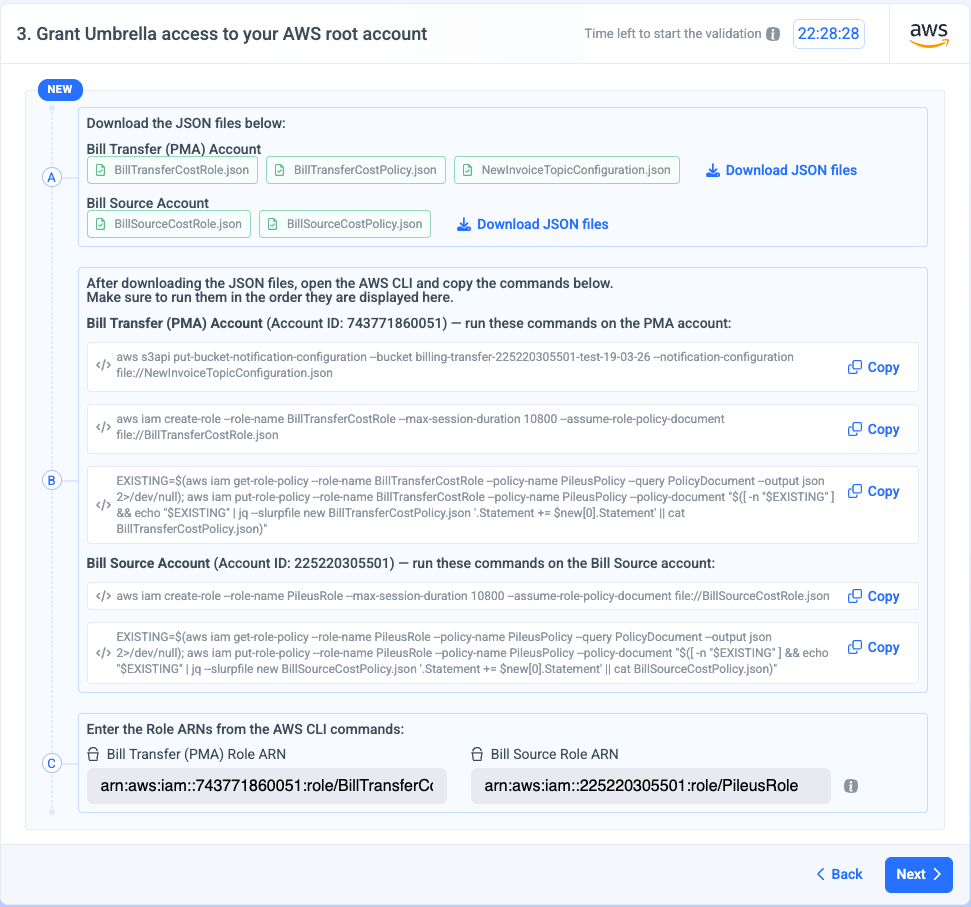
Task: Click the Bill Source Role ARN field
Action: (651, 786)
